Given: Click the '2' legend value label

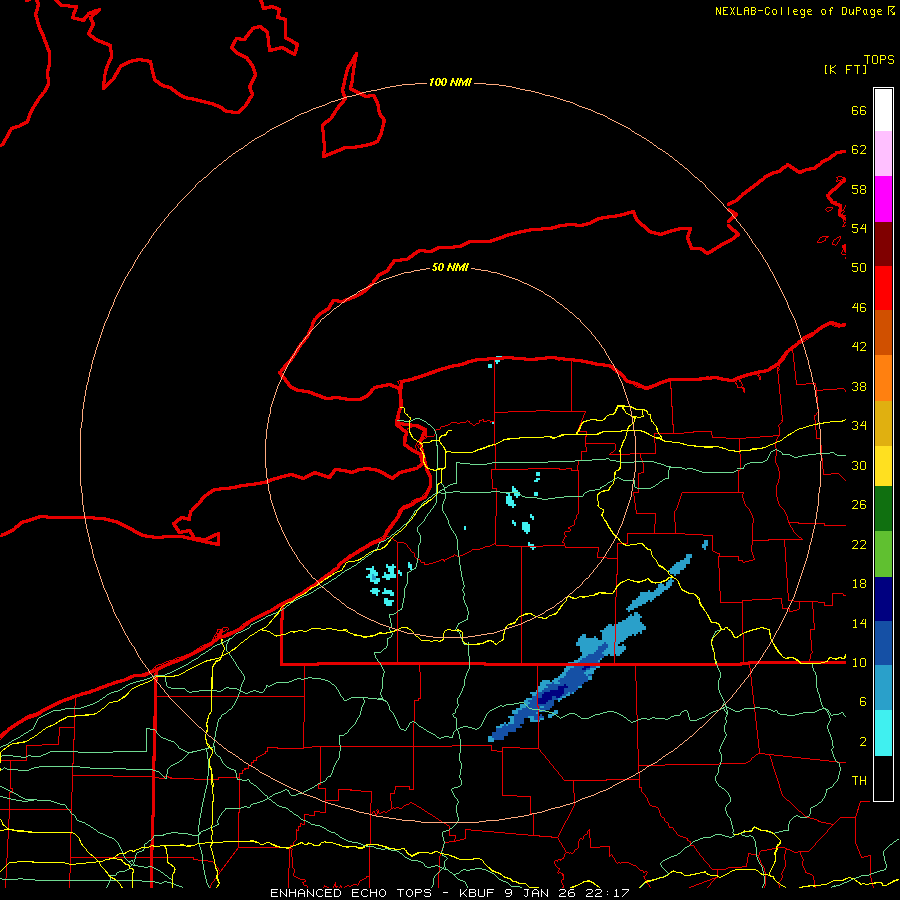Looking at the screenshot, I should click(x=863, y=742).
